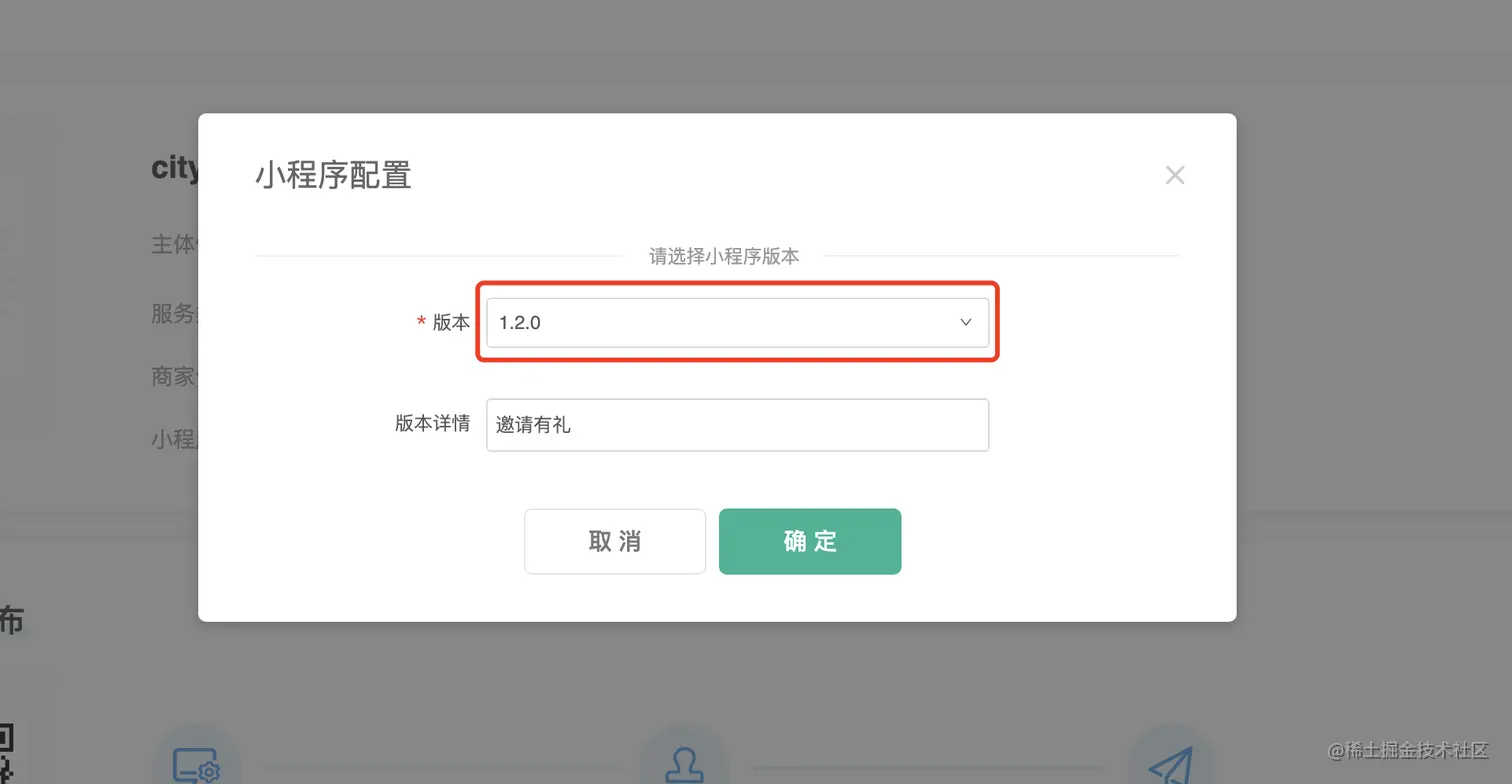Confirm with the green 确定 button
The image size is (1512, 784).
point(810,541)
